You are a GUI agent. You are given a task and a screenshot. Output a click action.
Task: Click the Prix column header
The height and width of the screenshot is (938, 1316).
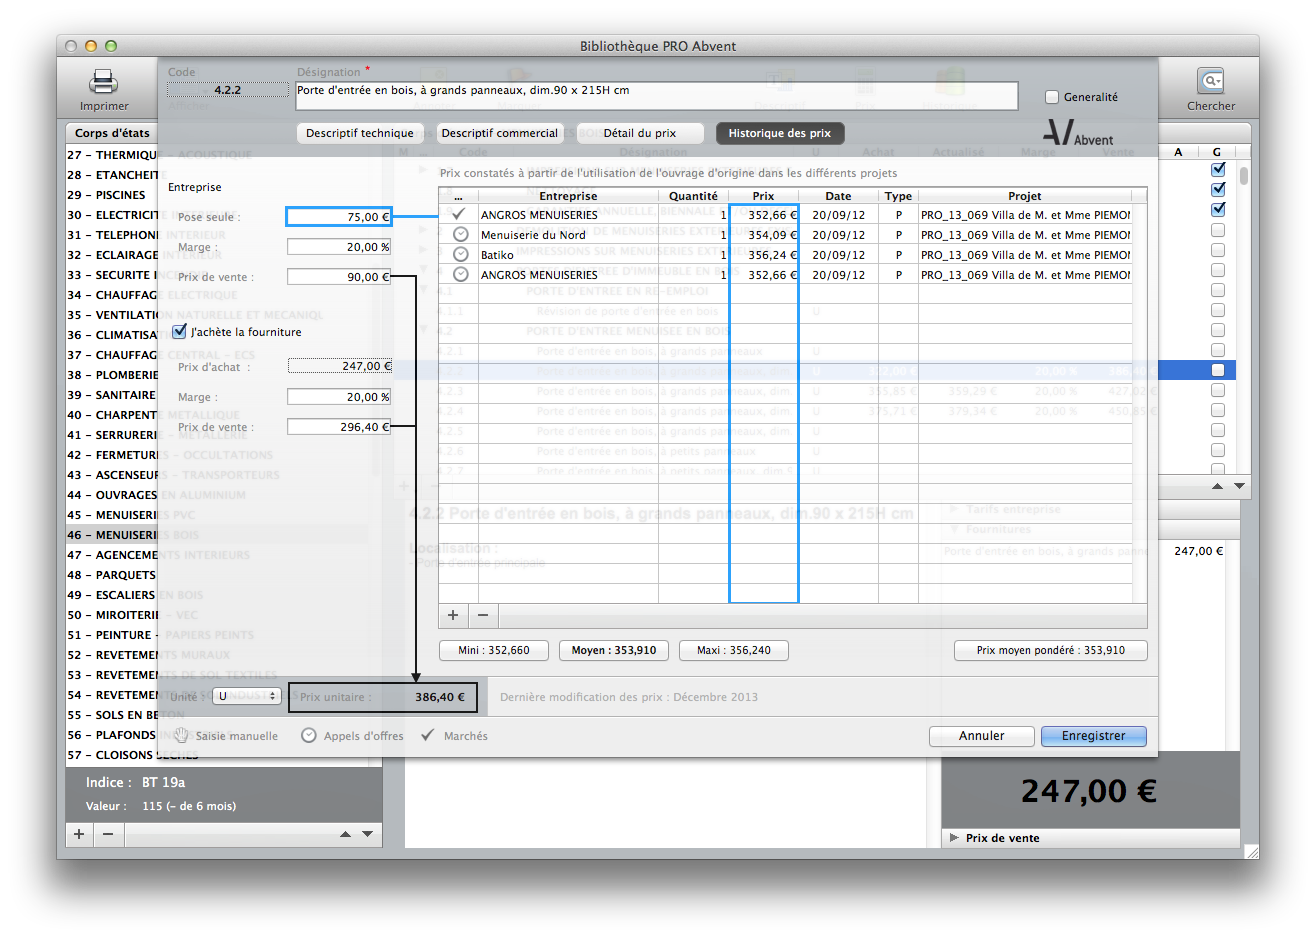click(763, 196)
